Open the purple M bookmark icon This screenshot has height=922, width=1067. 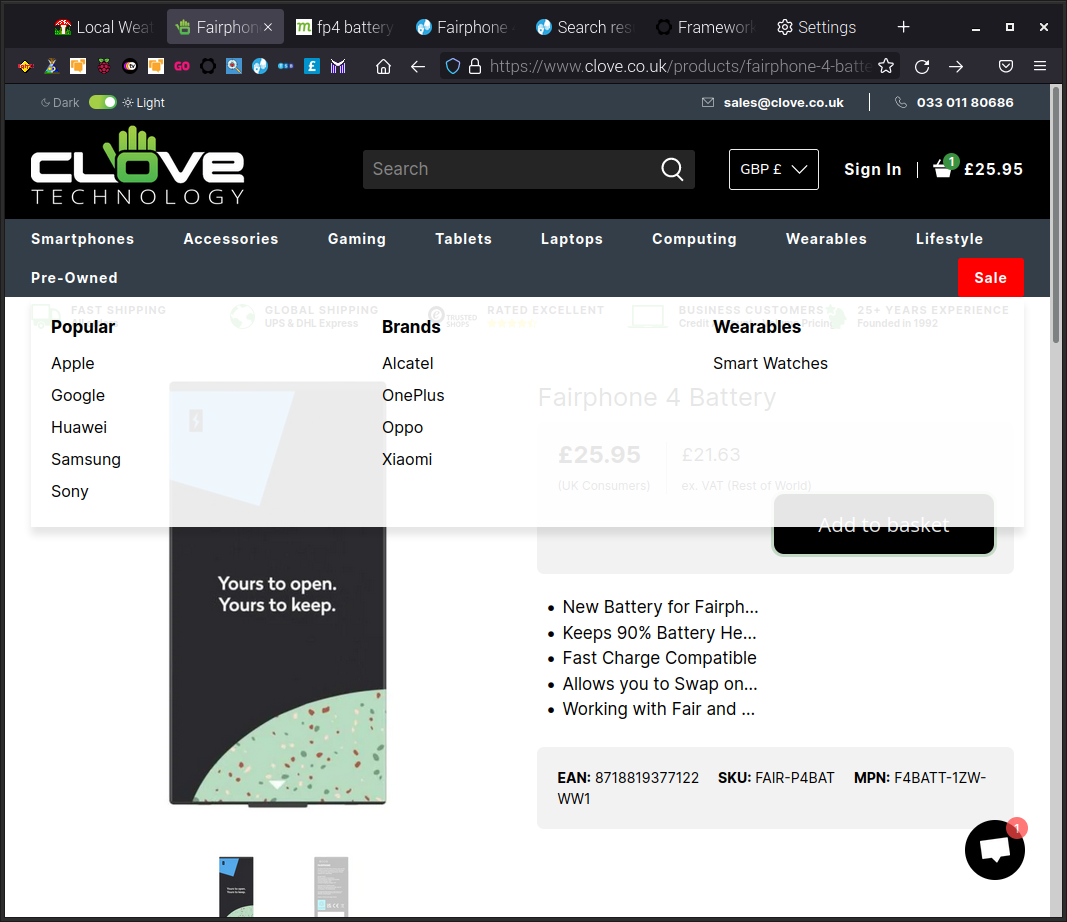[338, 66]
